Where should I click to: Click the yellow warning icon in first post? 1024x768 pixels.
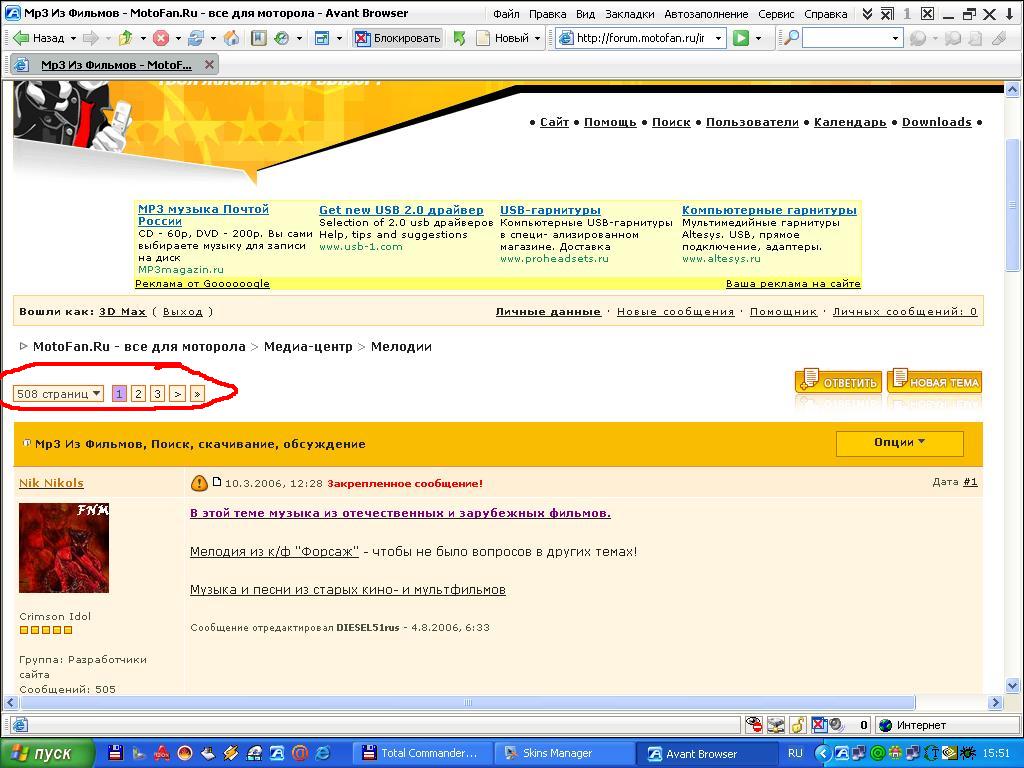point(199,483)
